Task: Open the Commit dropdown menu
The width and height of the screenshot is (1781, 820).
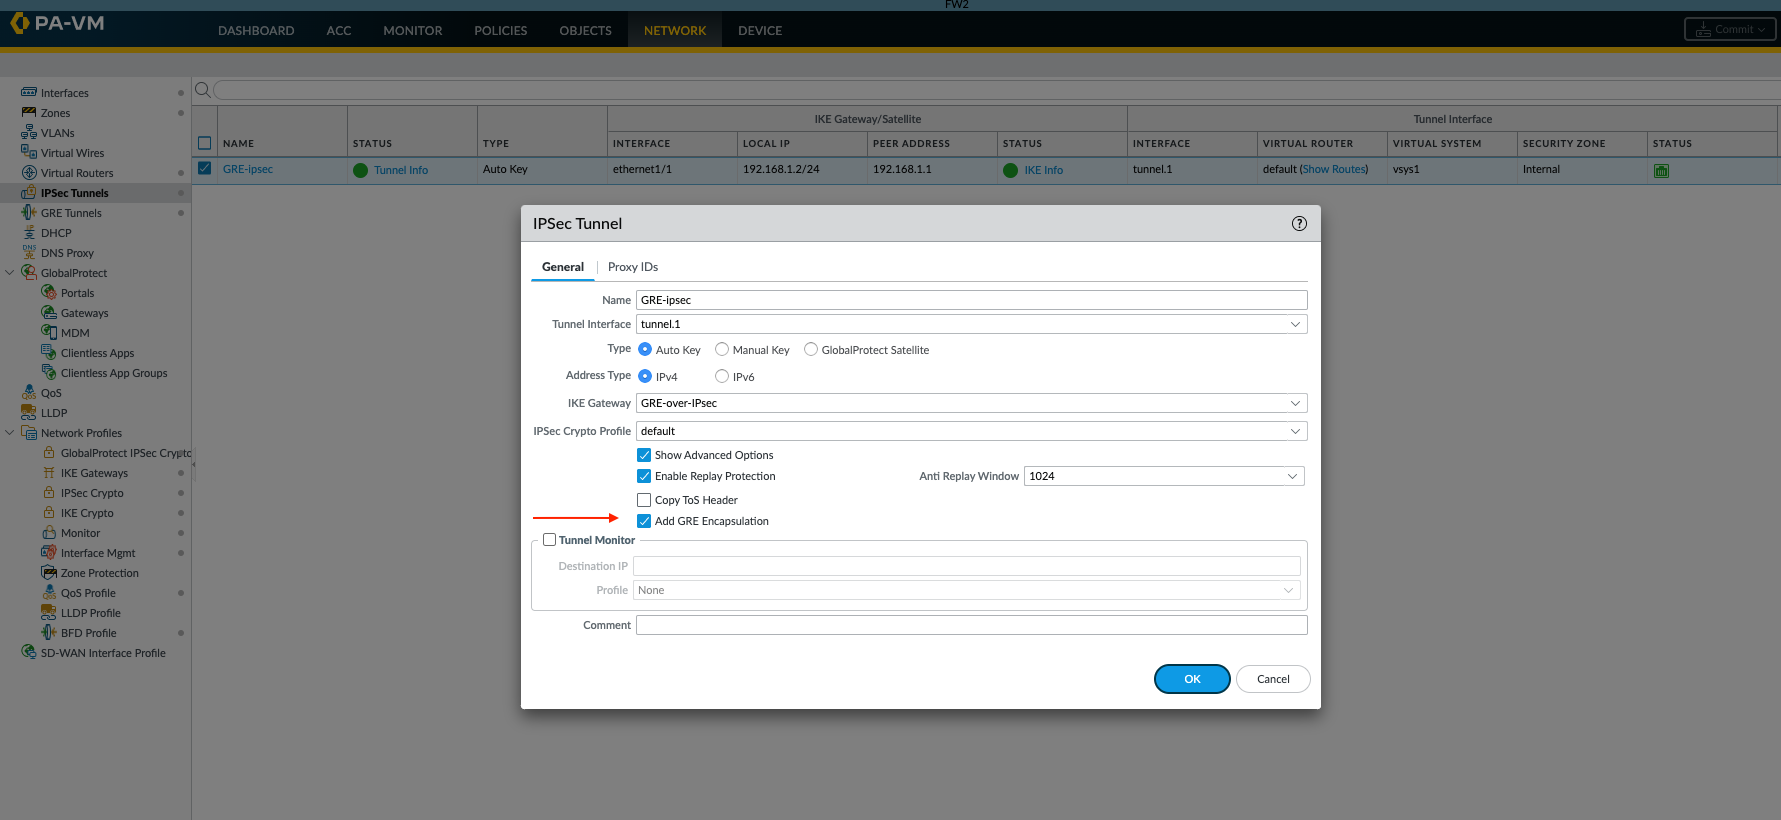Action: [x=1730, y=29]
